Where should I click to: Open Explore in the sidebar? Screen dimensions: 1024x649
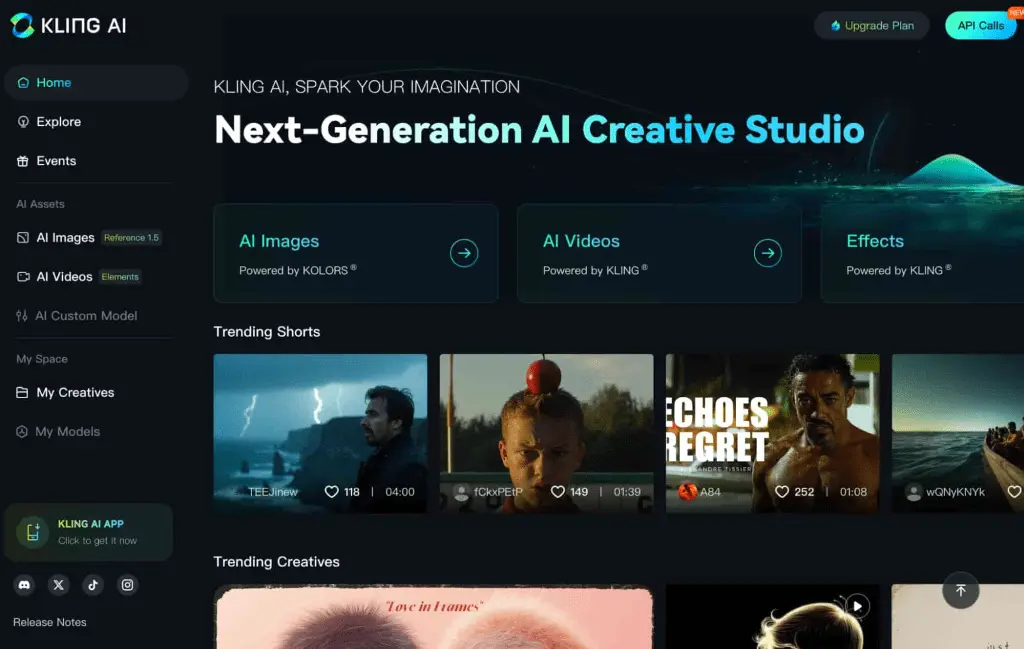pyautogui.click(x=58, y=122)
